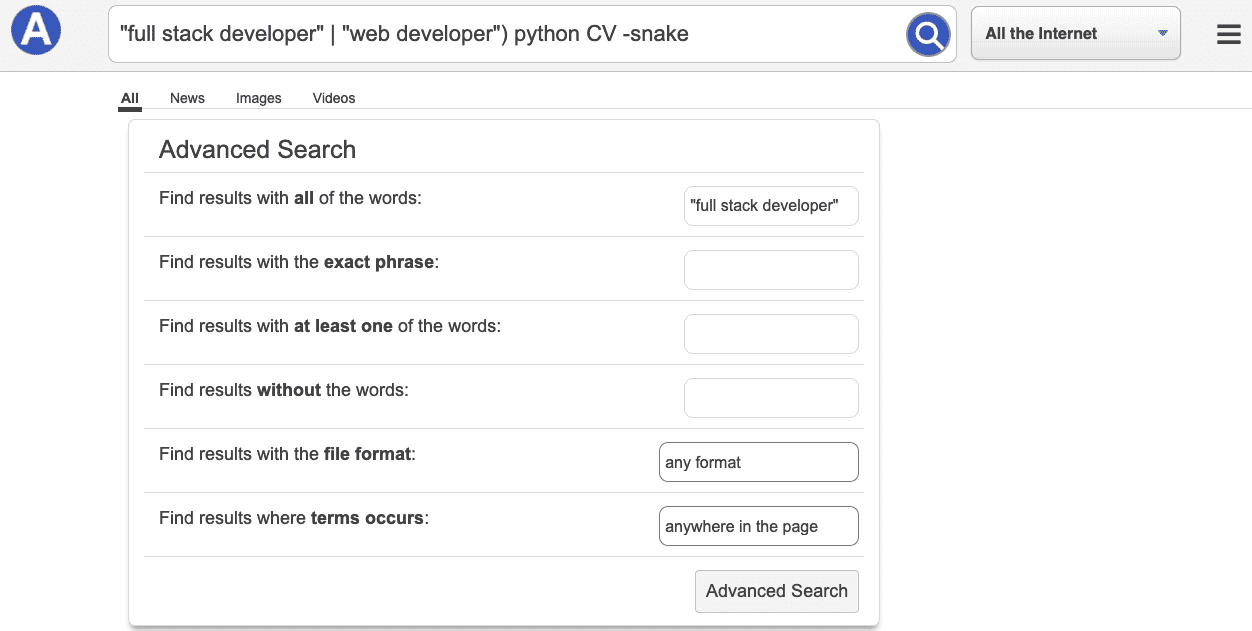1252x631 pixels.
Task: Select the All results tab
Action: (129, 98)
